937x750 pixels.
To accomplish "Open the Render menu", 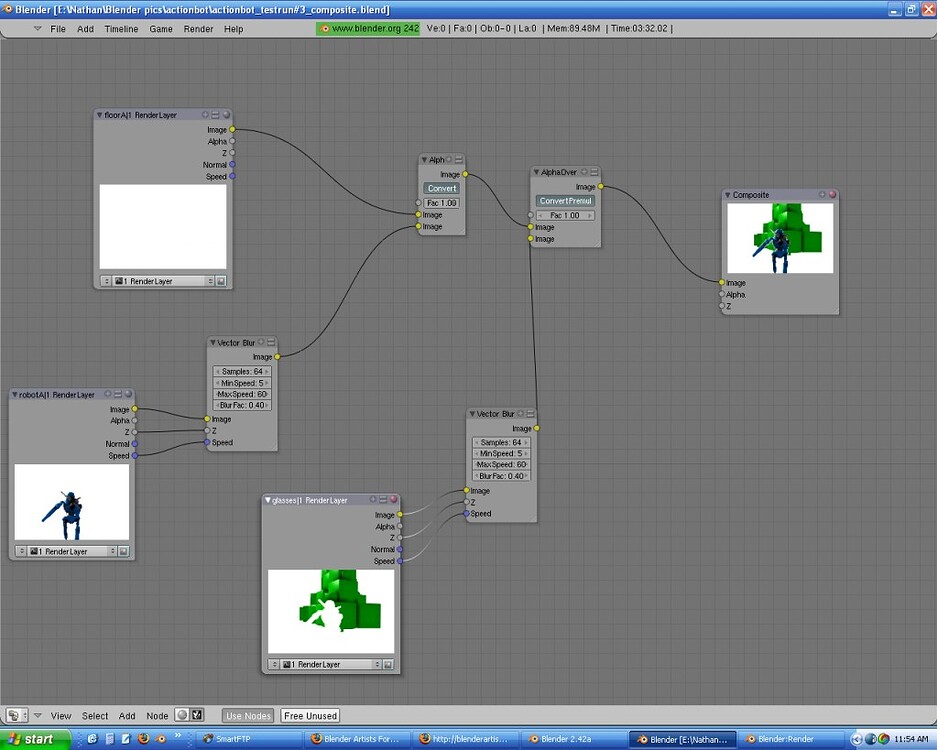I will coord(198,29).
